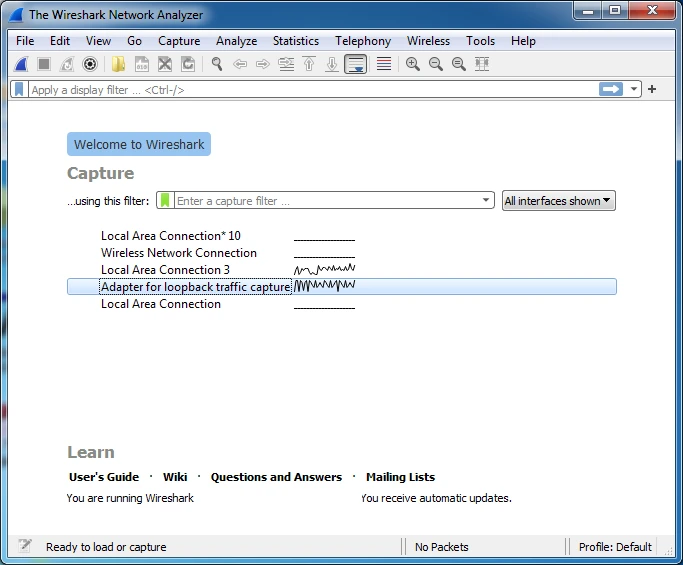Open the Analyze menu

click(237, 41)
